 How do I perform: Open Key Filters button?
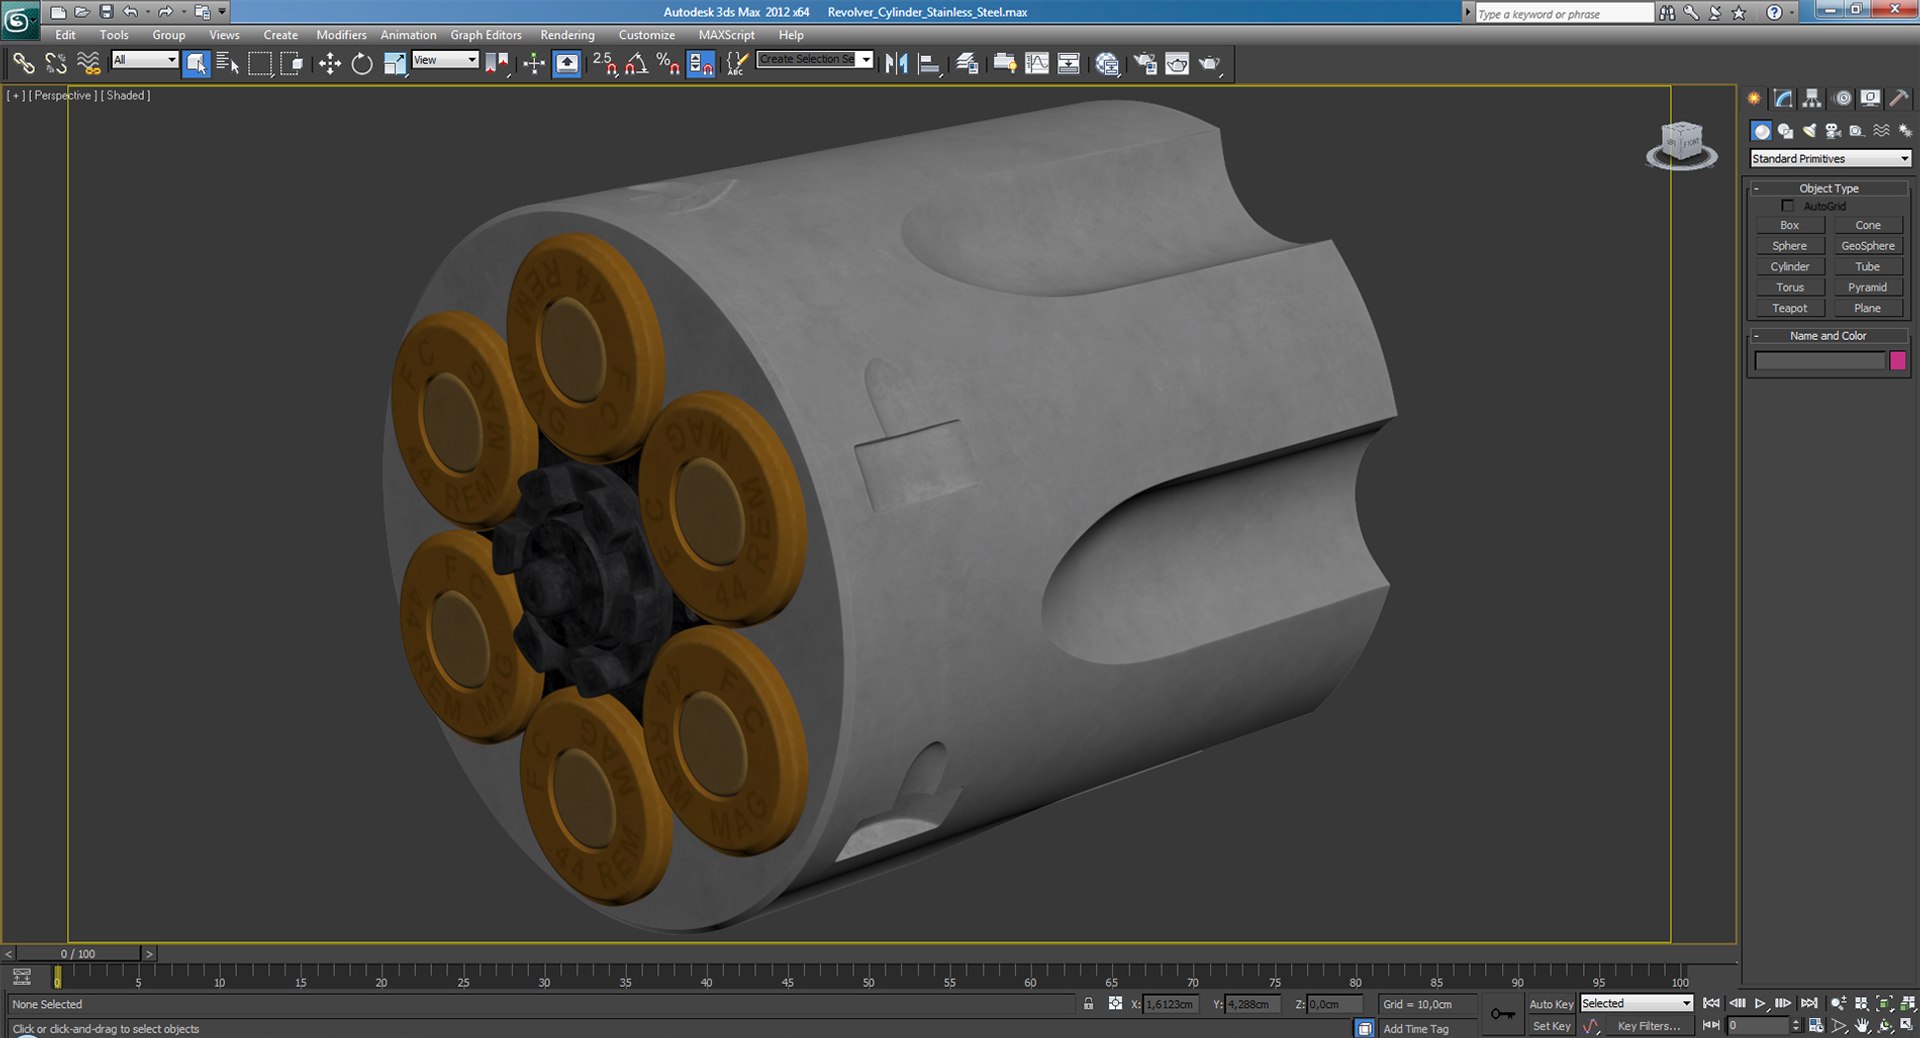click(x=1649, y=1026)
